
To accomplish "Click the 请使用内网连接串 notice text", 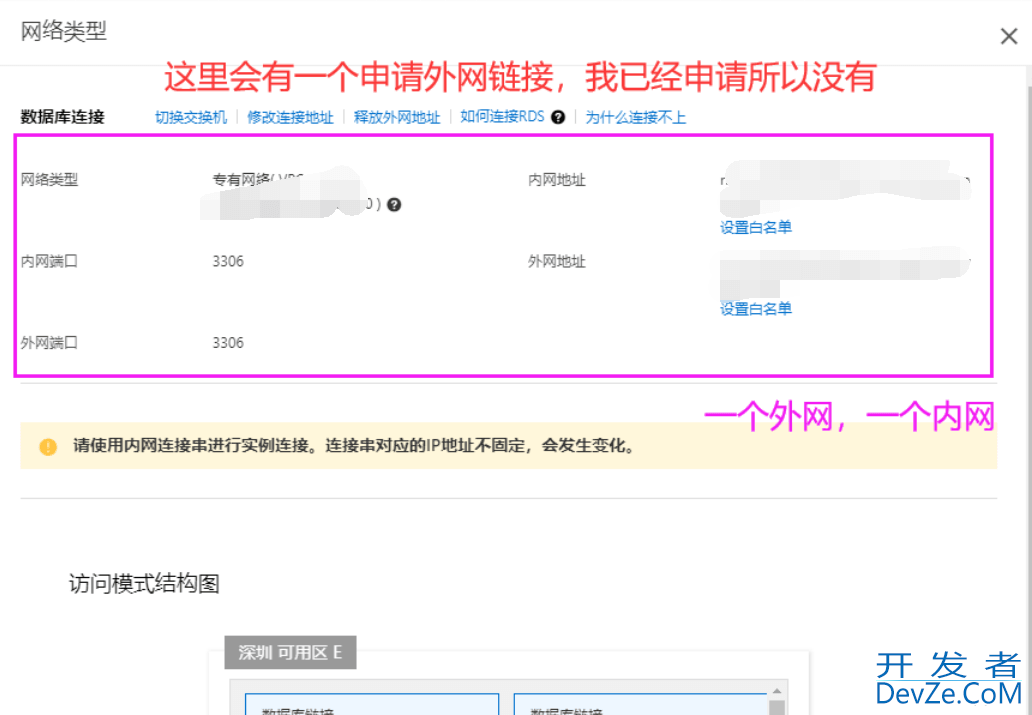I will point(354,446).
